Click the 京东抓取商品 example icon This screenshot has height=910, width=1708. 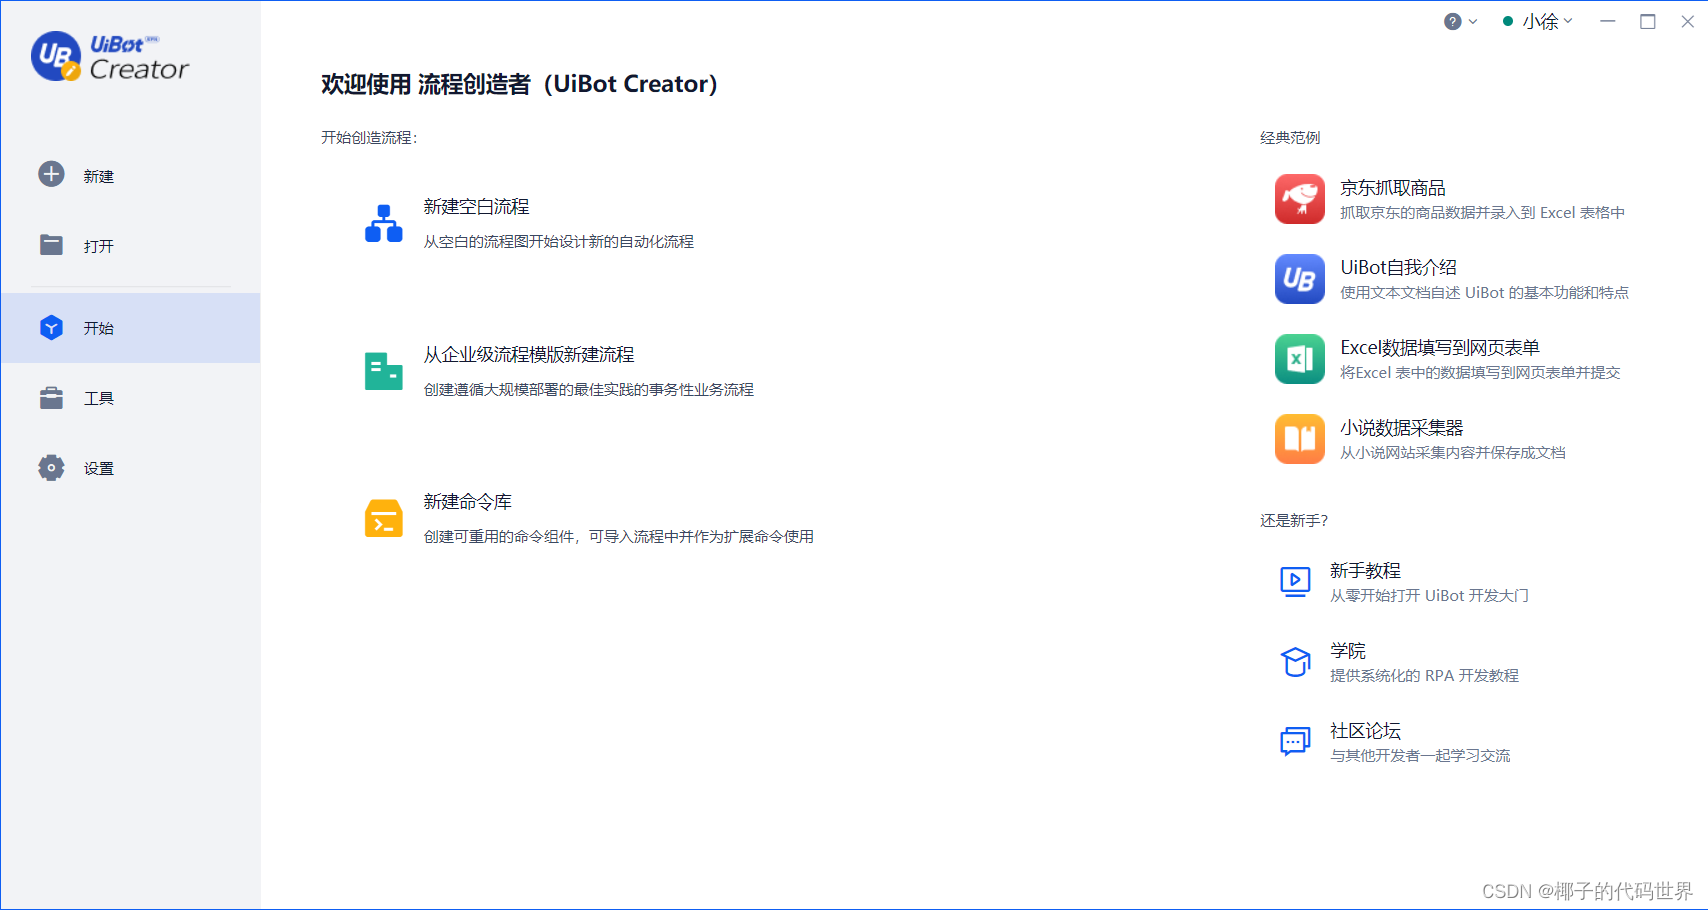coord(1299,199)
